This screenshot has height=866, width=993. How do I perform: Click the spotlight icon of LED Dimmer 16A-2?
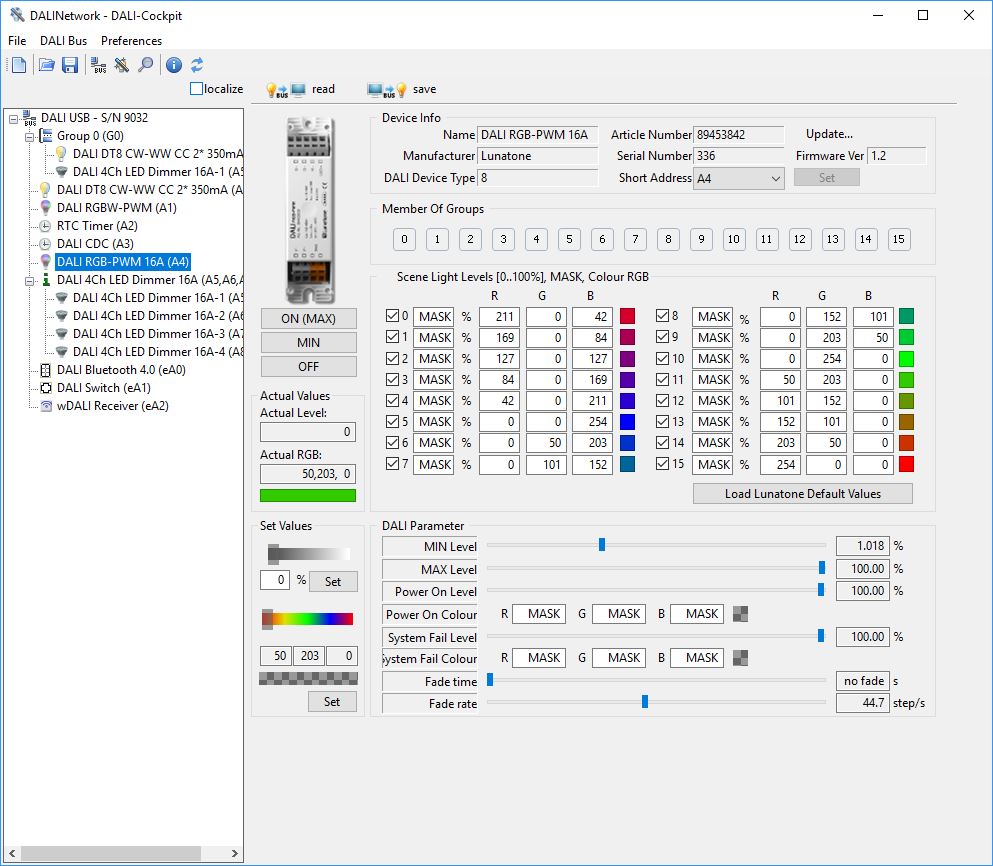pyautogui.click(x=61, y=315)
